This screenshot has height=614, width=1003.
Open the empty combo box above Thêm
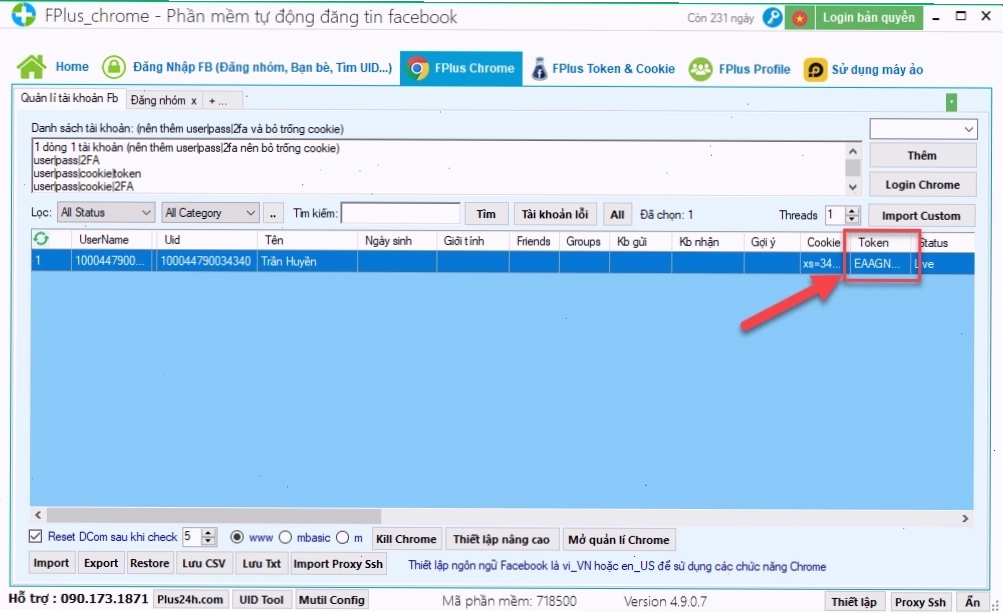click(x=923, y=129)
